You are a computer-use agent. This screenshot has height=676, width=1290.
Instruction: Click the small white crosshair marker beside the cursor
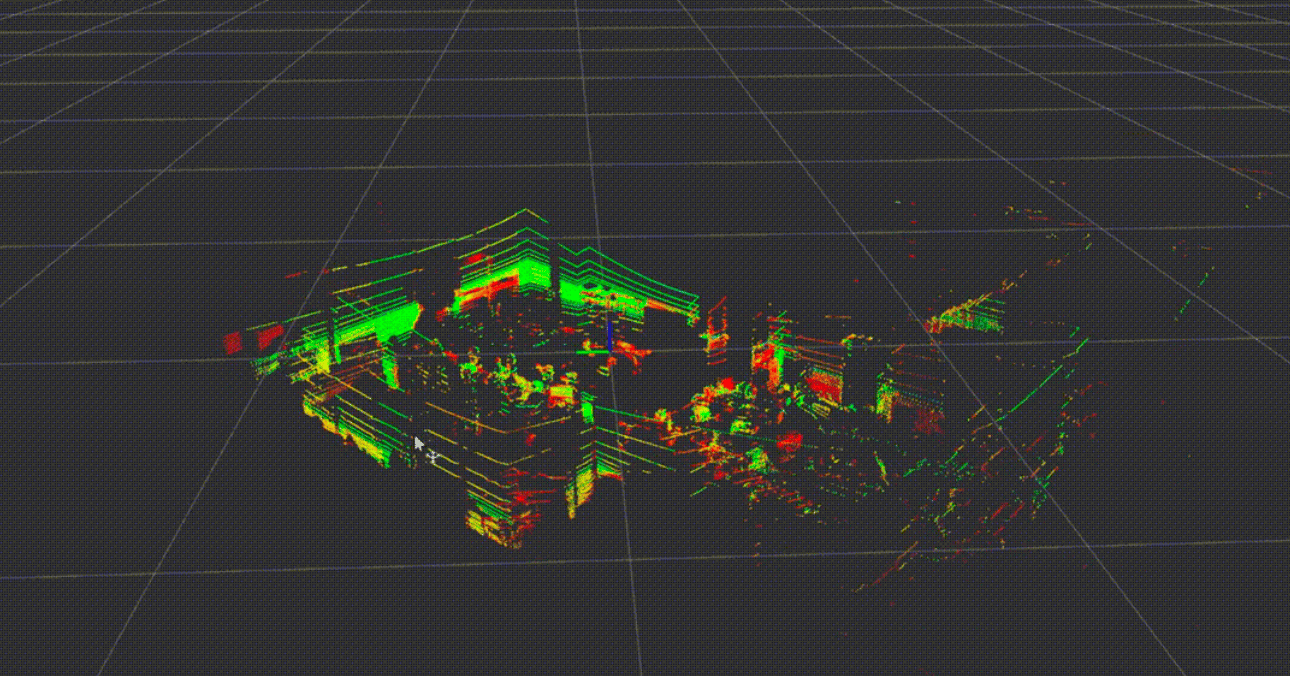433,457
